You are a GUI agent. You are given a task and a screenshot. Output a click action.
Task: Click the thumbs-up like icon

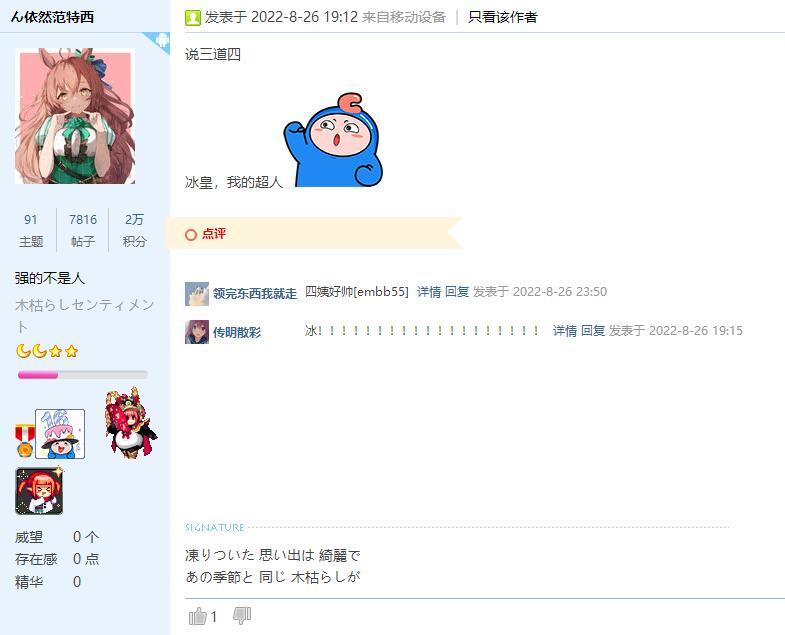[x=198, y=616]
